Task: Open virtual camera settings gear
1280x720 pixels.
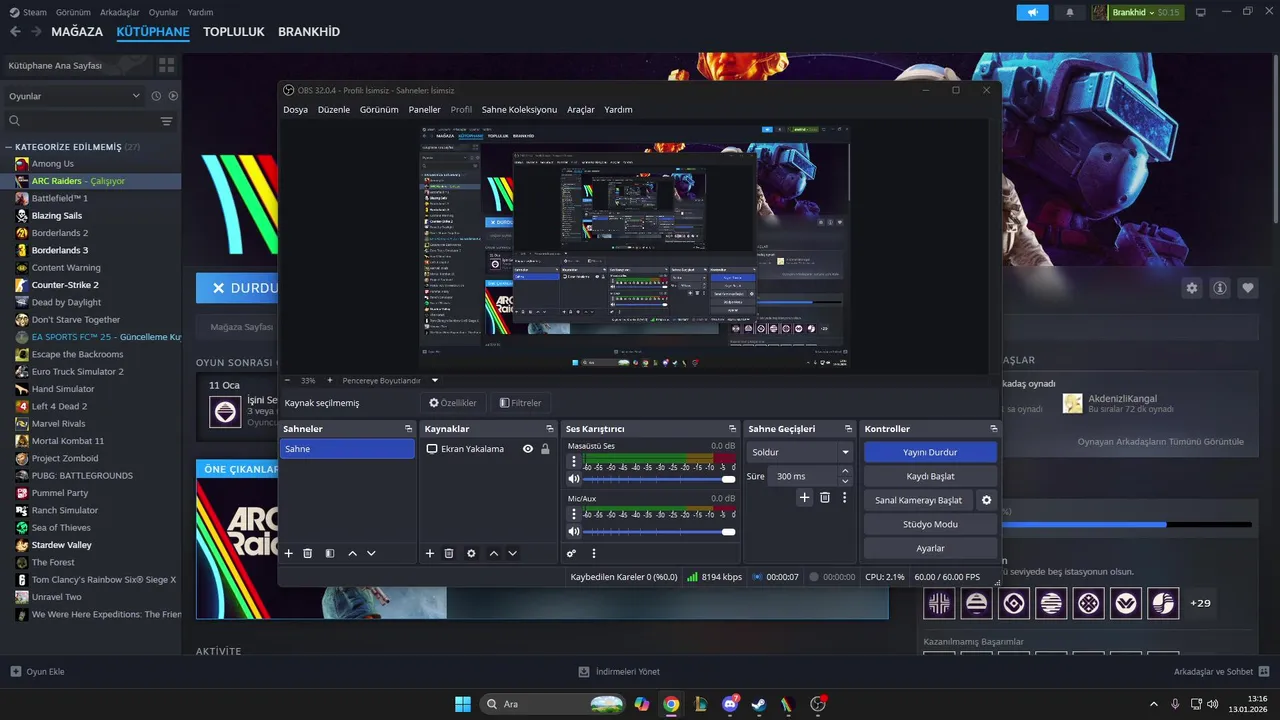Action: point(987,500)
